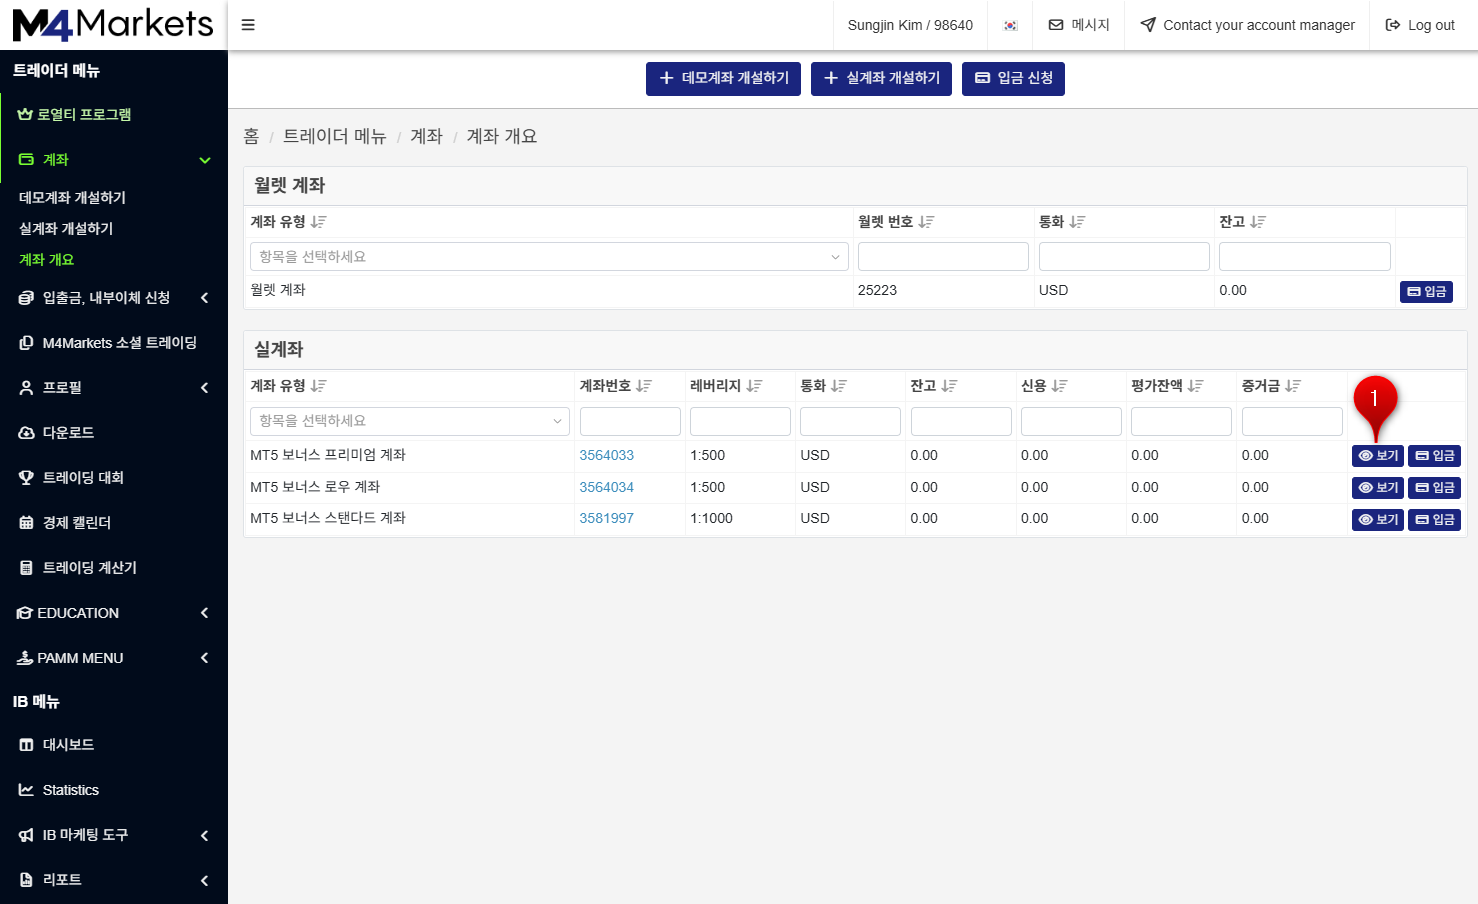Click 홈 breadcrumb link

pos(251,136)
